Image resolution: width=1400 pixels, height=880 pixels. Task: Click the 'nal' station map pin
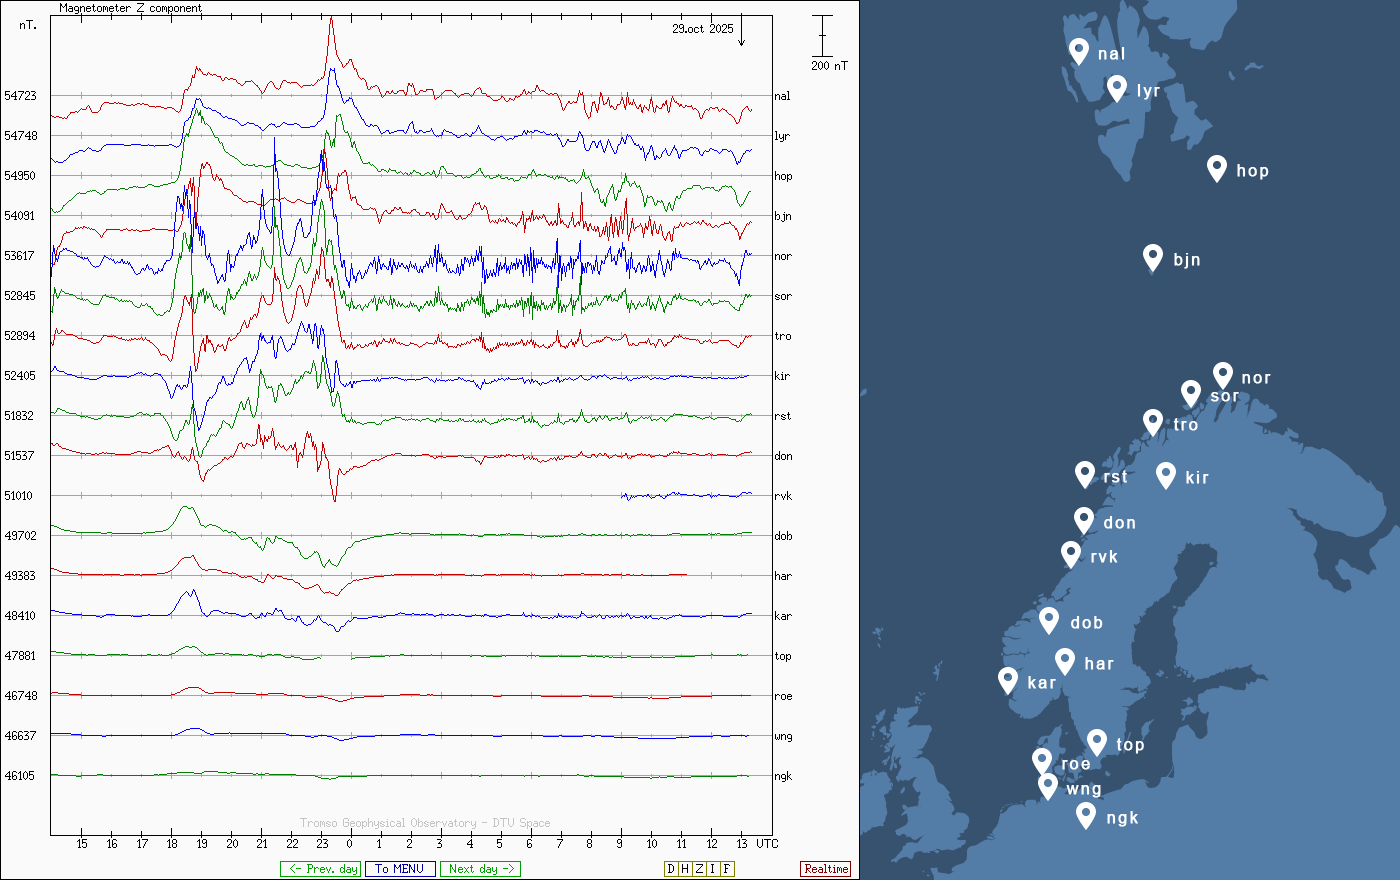[x=1078, y=51]
